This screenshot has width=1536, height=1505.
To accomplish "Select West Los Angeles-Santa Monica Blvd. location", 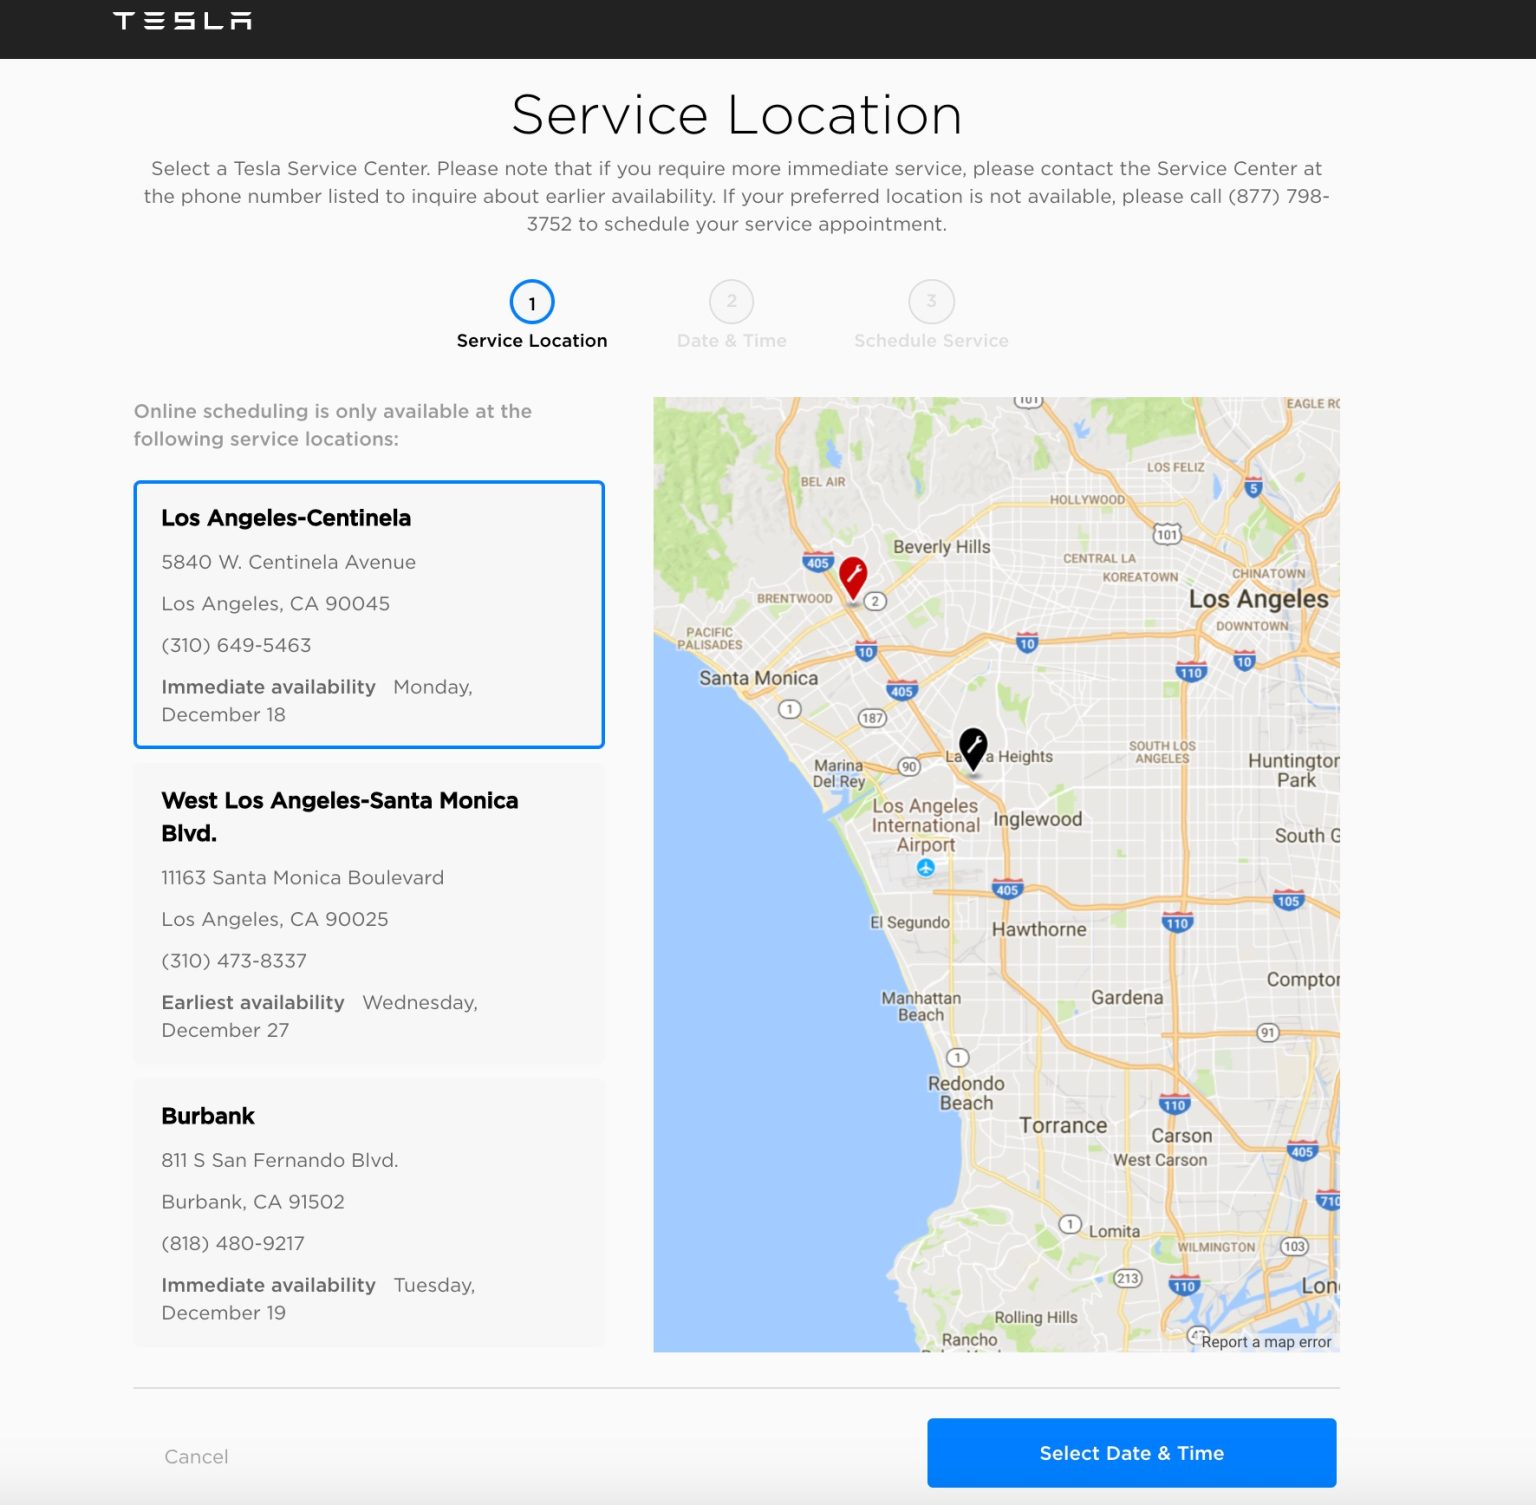I will pyautogui.click(x=369, y=913).
